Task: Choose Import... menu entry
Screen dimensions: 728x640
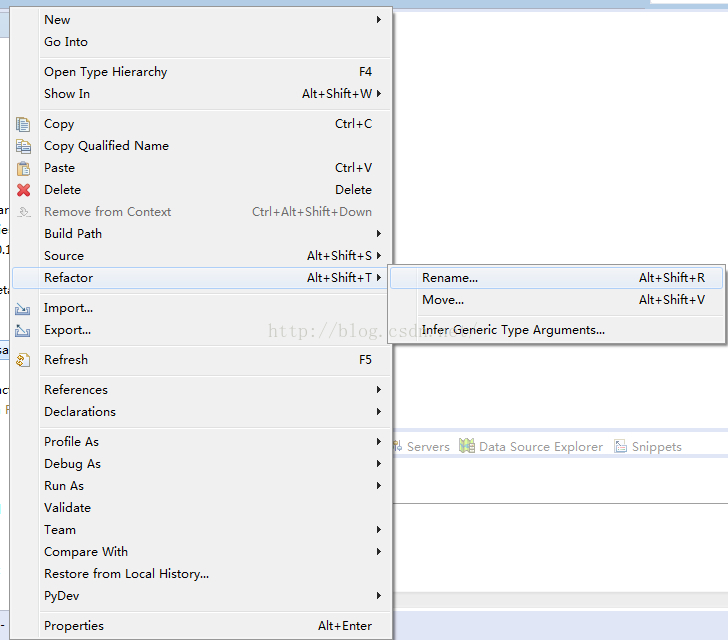Action: pos(202,308)
